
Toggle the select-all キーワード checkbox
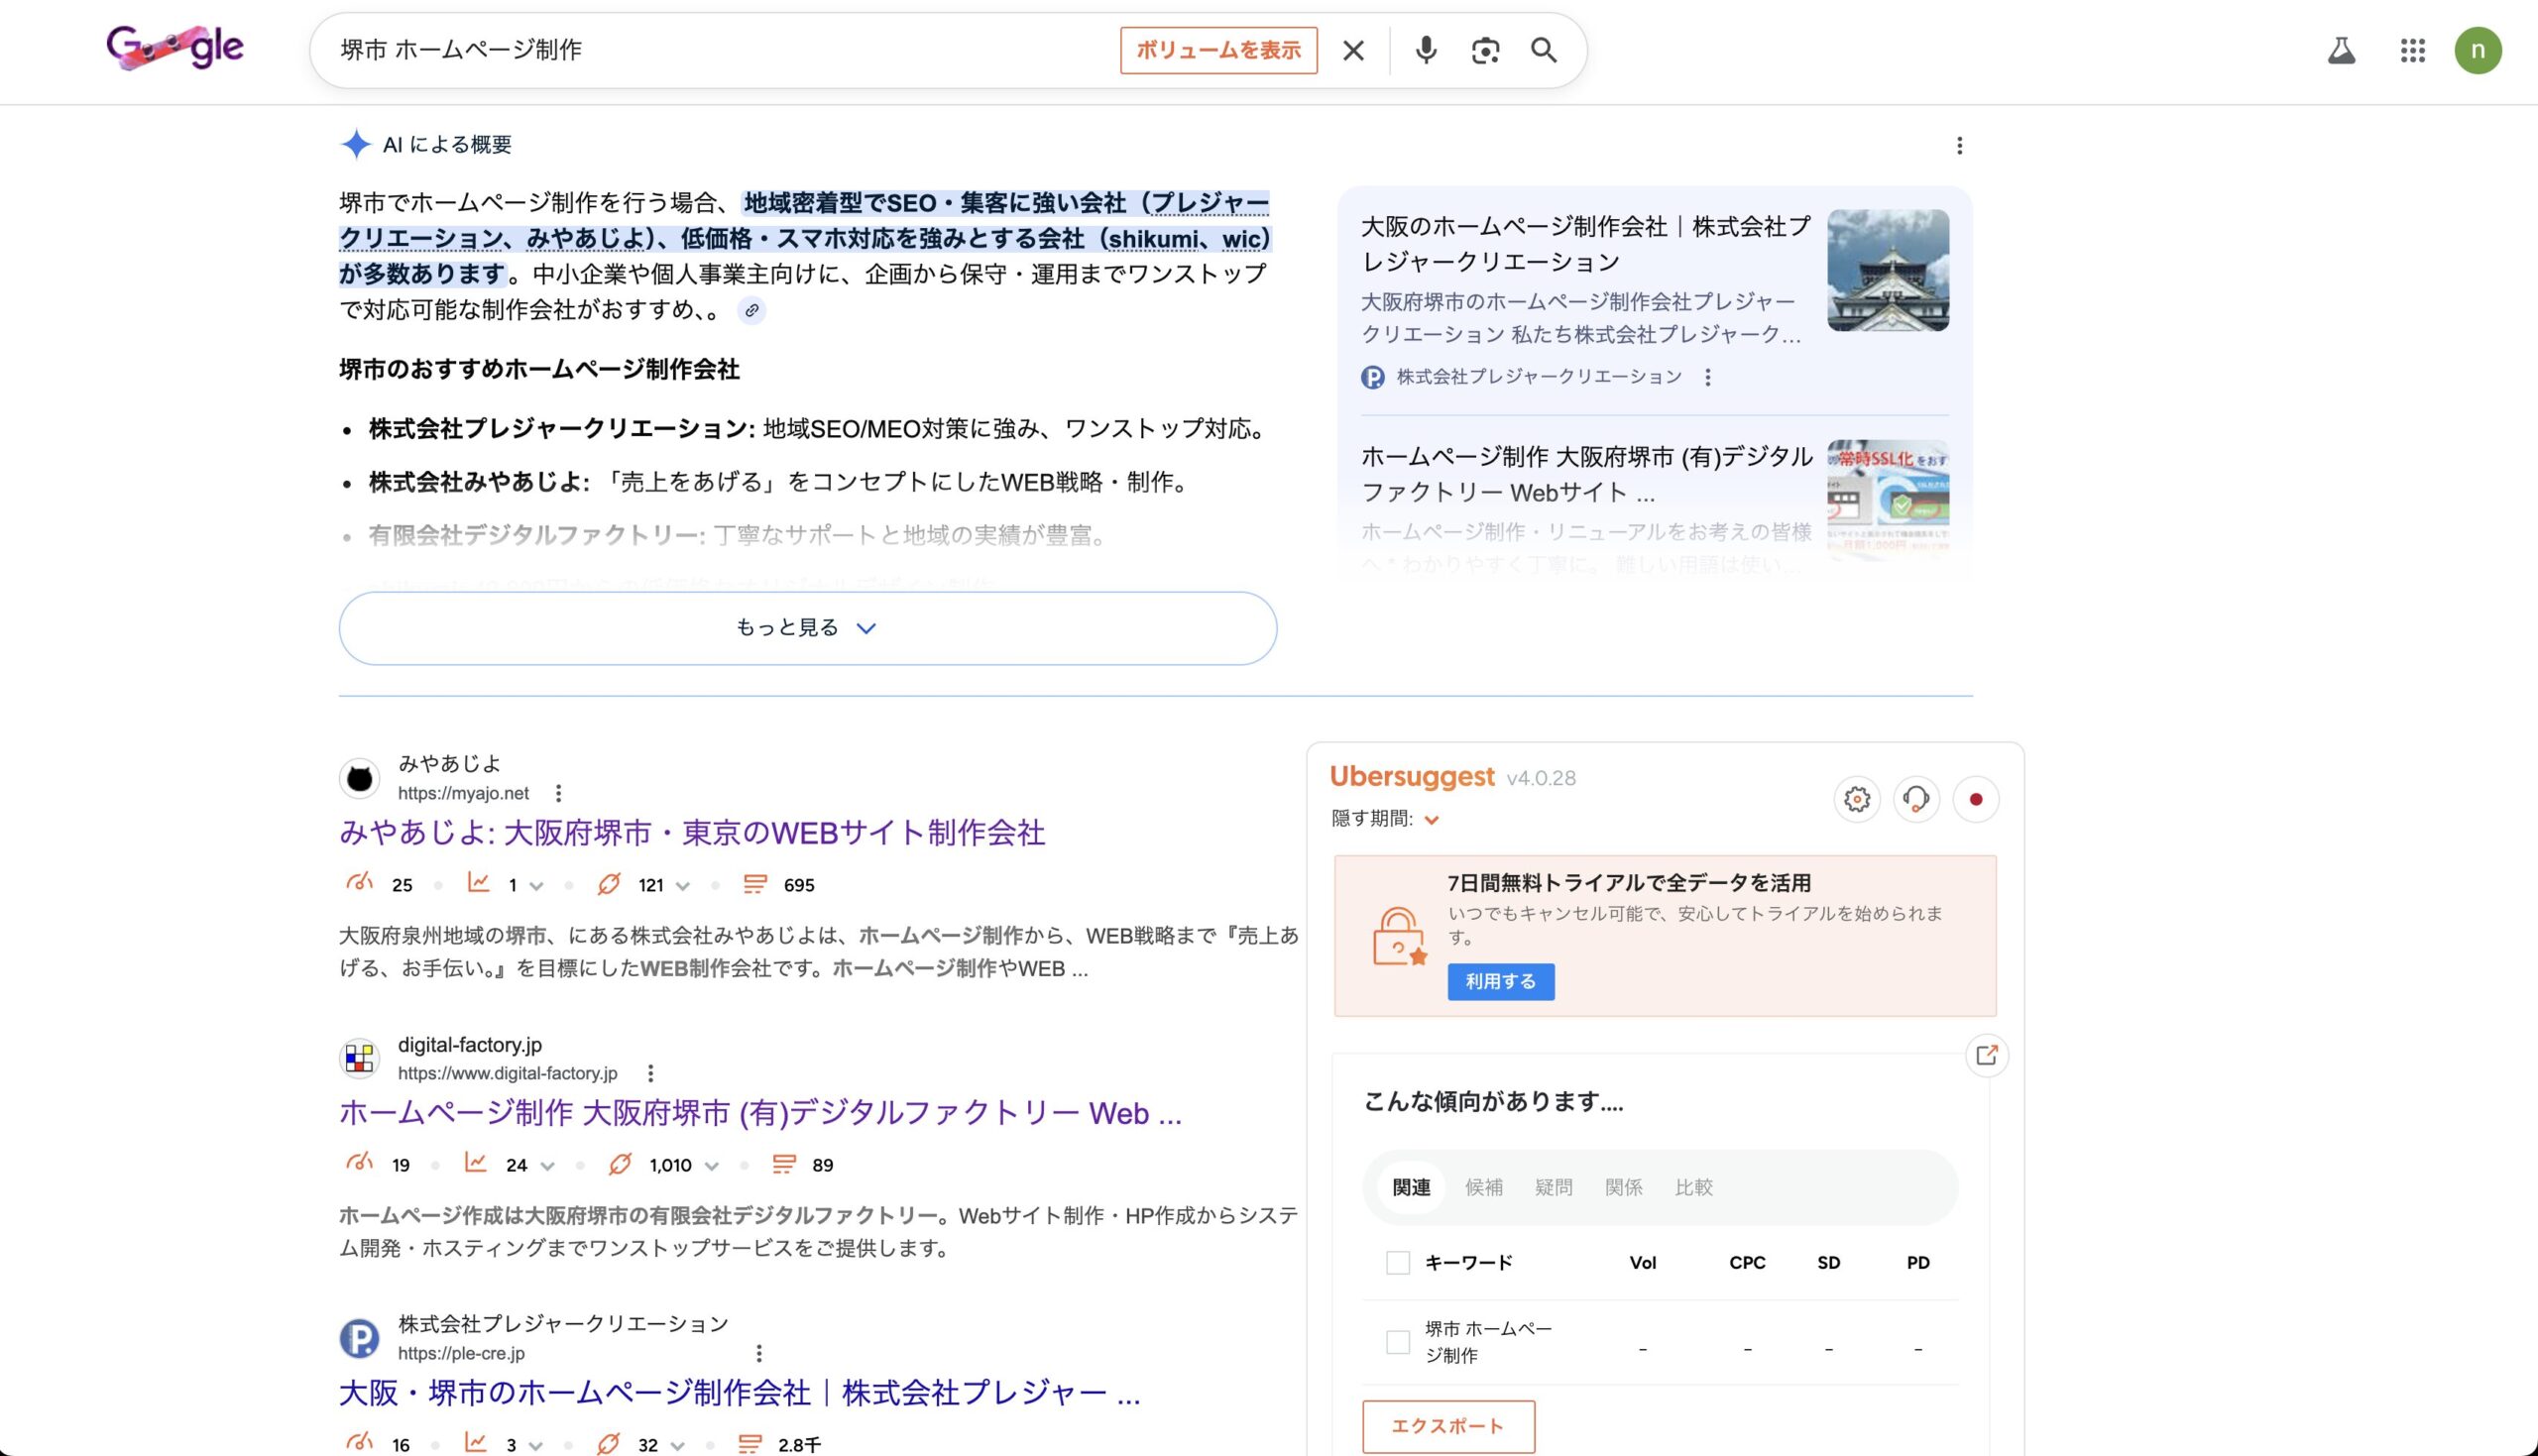click(x=1397, y=1263)
